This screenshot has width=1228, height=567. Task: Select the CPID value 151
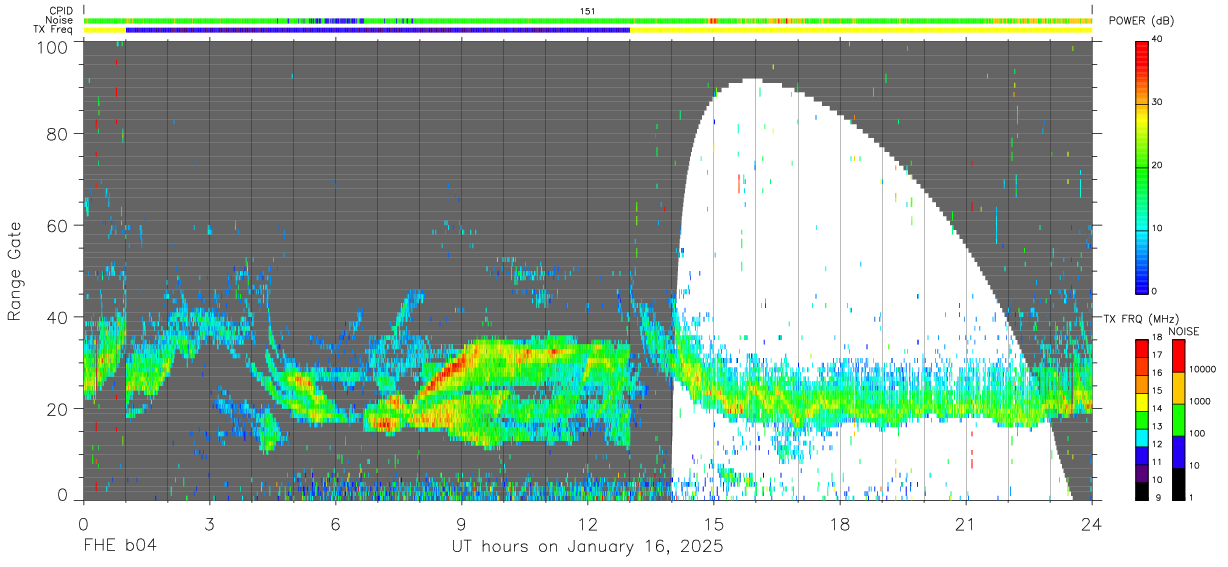pyautogui.click(x=588, y=10)
